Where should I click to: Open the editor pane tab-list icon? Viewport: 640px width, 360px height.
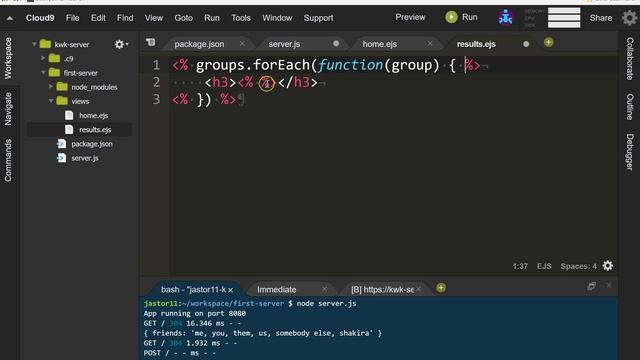pyautogui.click(x=151, y=42)
